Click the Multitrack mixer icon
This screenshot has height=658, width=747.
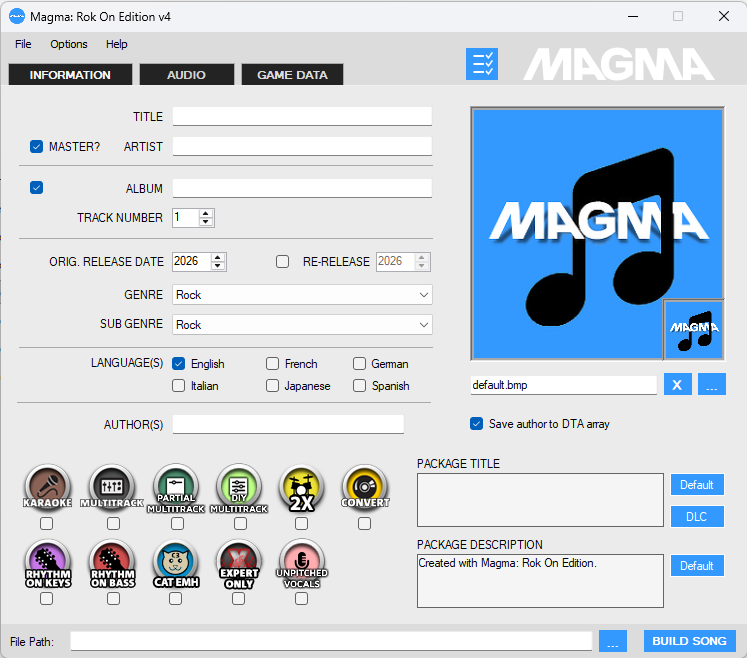click(x=112, y=487)
